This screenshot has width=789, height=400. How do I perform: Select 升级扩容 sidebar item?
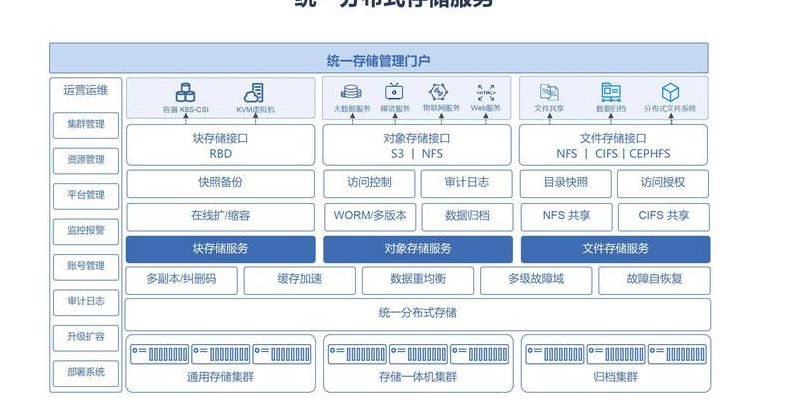[86, 338]
